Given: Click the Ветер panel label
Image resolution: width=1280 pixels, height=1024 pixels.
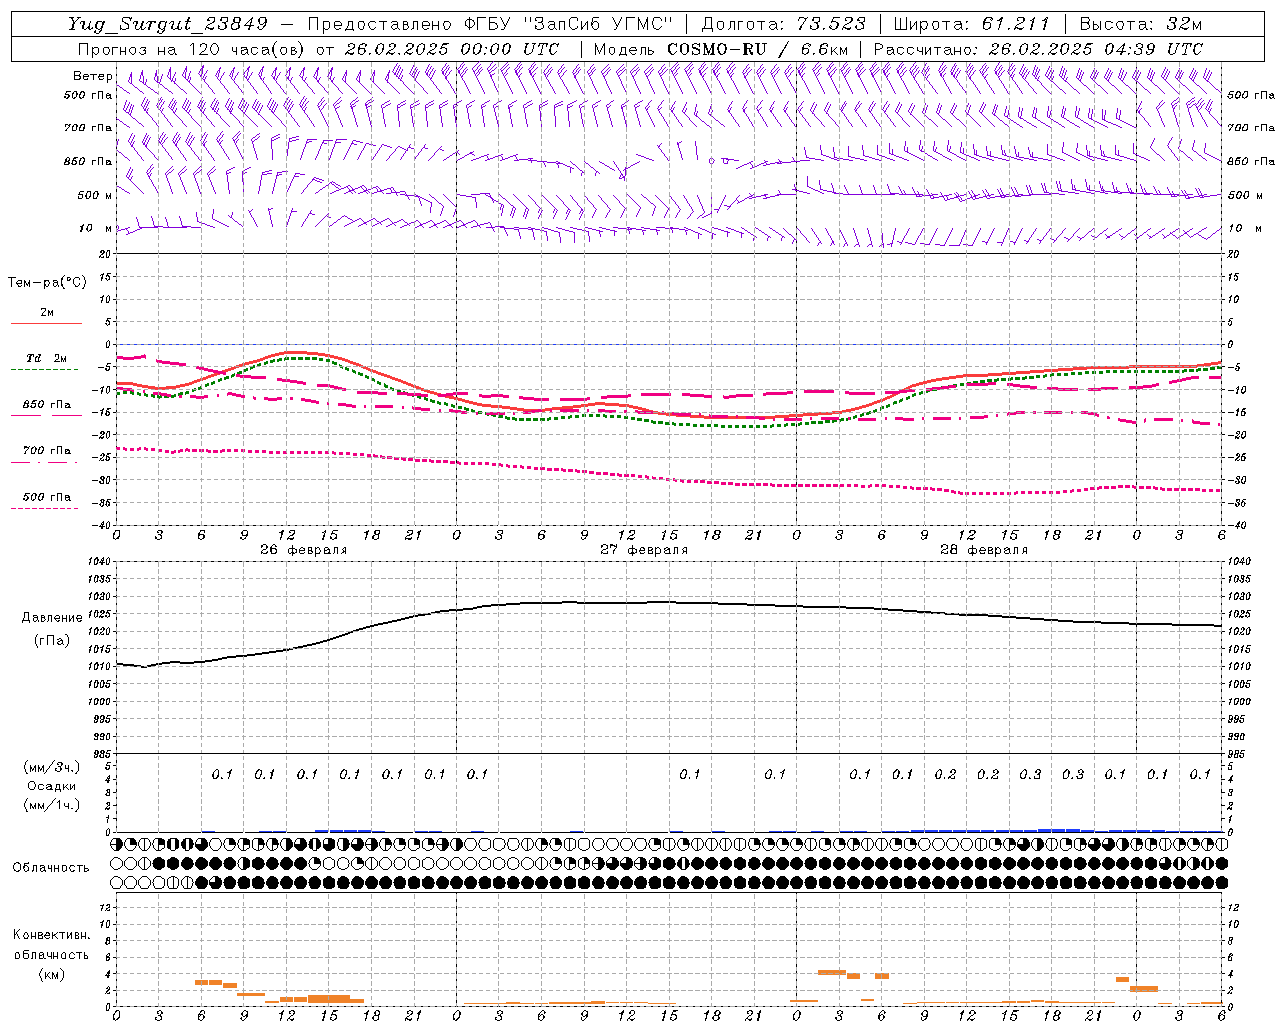Looking at the screenshot, I should [x=92, y=76].
